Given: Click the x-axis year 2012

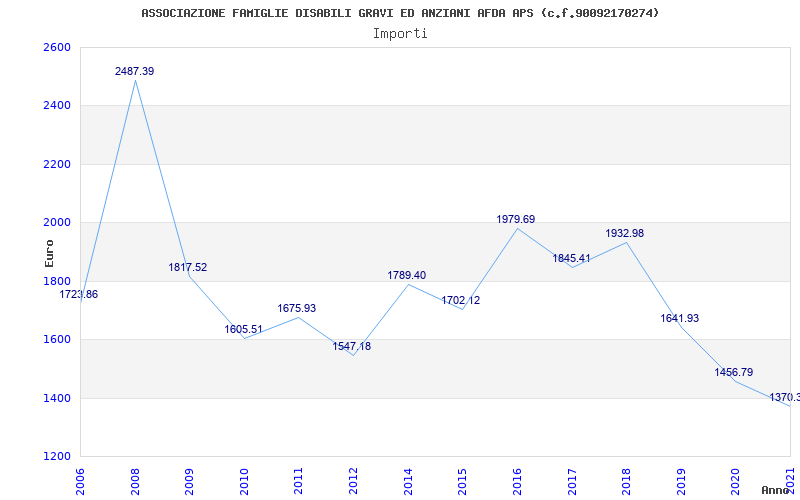Looking at the screenshot, I should pos(353,481).
